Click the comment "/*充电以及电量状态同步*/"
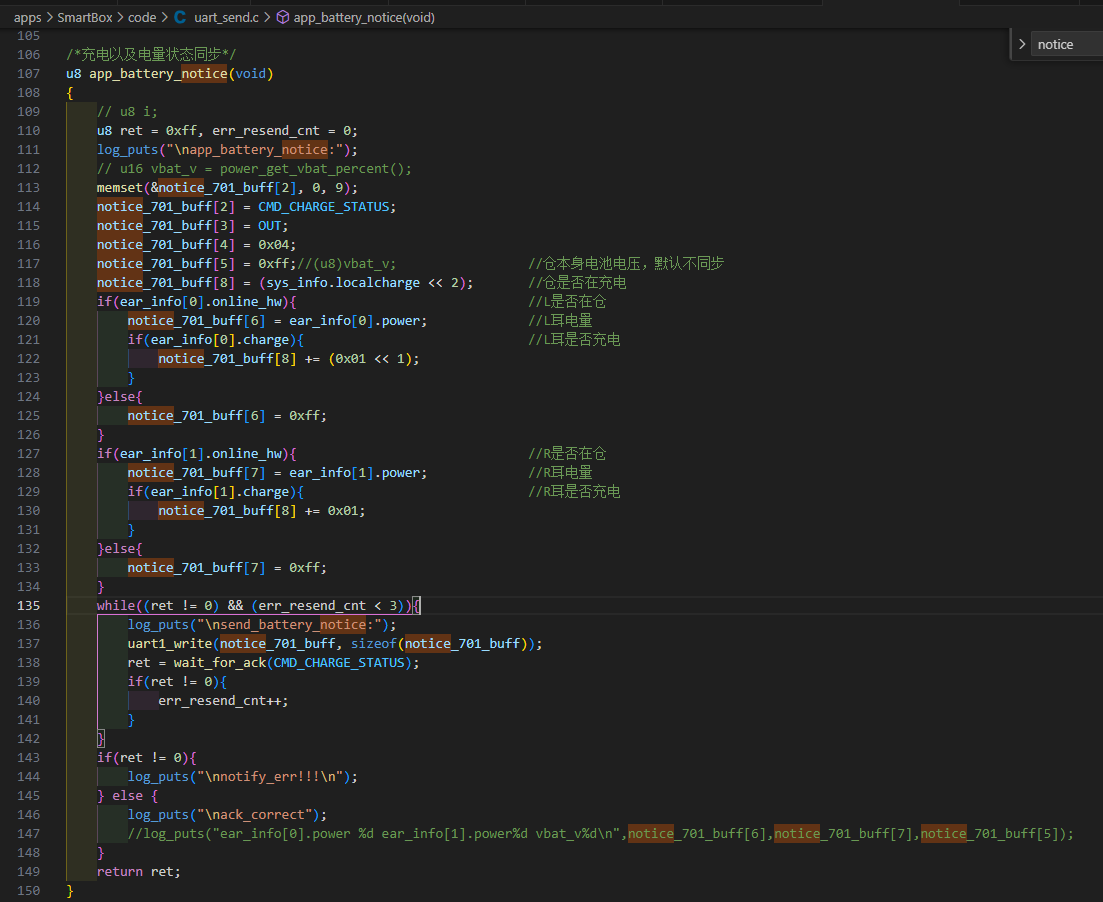Viewport: 1103px width, 902px height. pos(151,54)
